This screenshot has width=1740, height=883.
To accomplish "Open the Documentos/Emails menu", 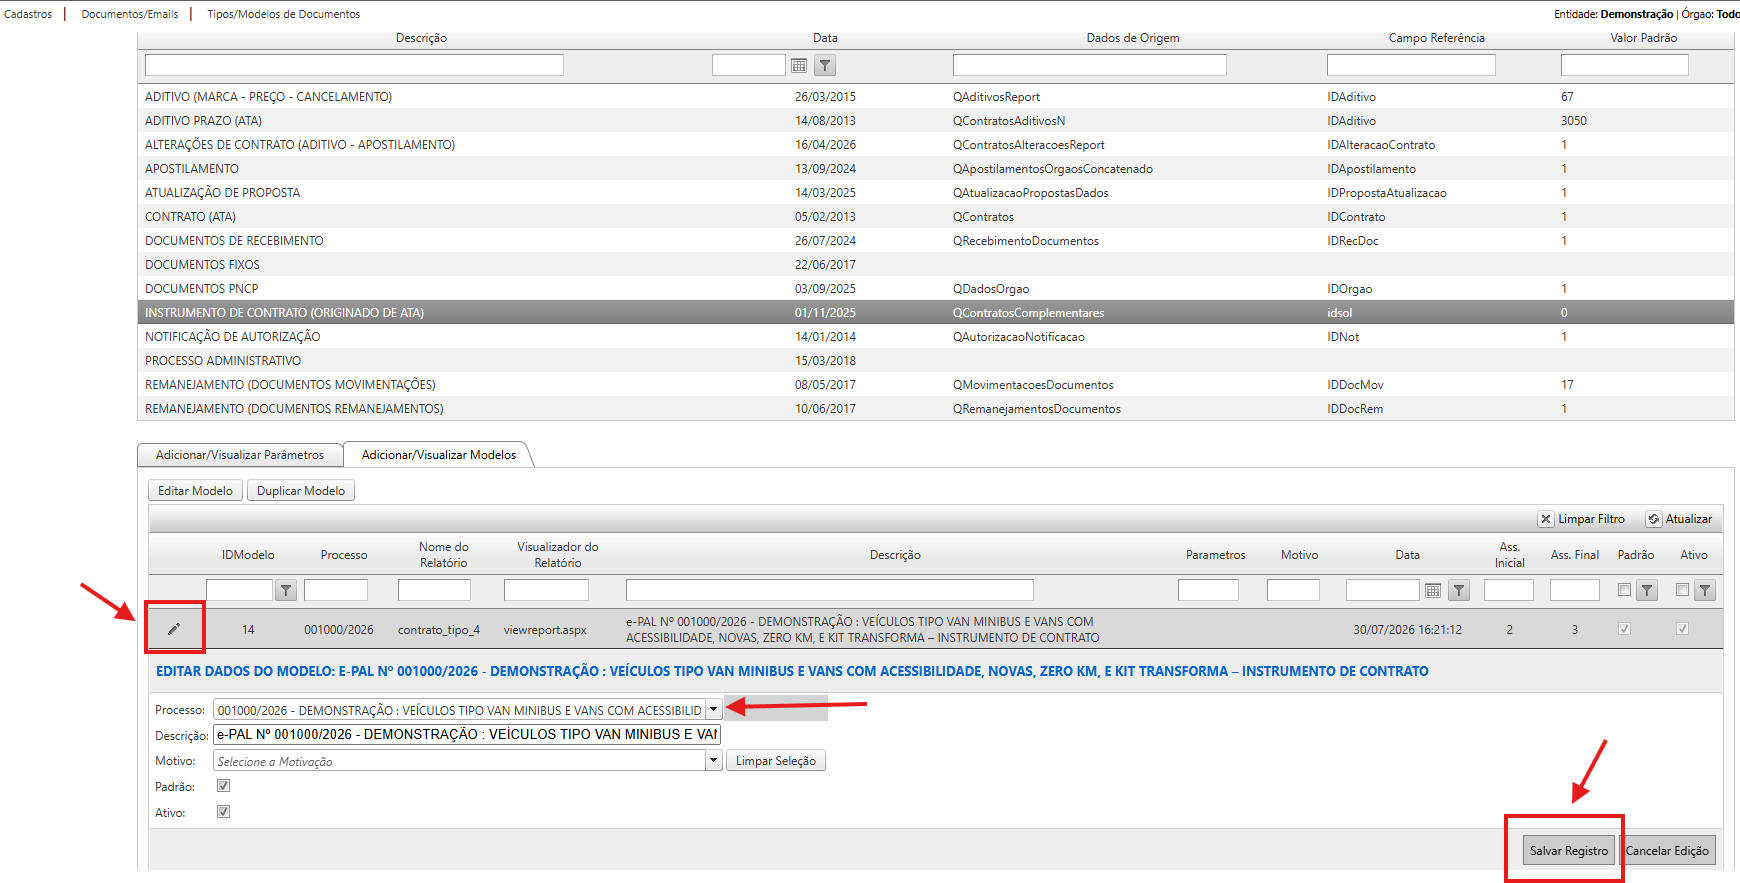I will [x=130, y=14].
